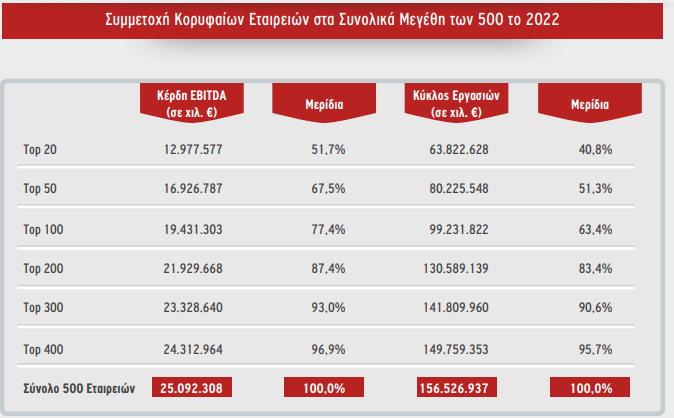674x418 pixels.
Task: Click the Top 400 row label
Action: click(x=43, y=349)
